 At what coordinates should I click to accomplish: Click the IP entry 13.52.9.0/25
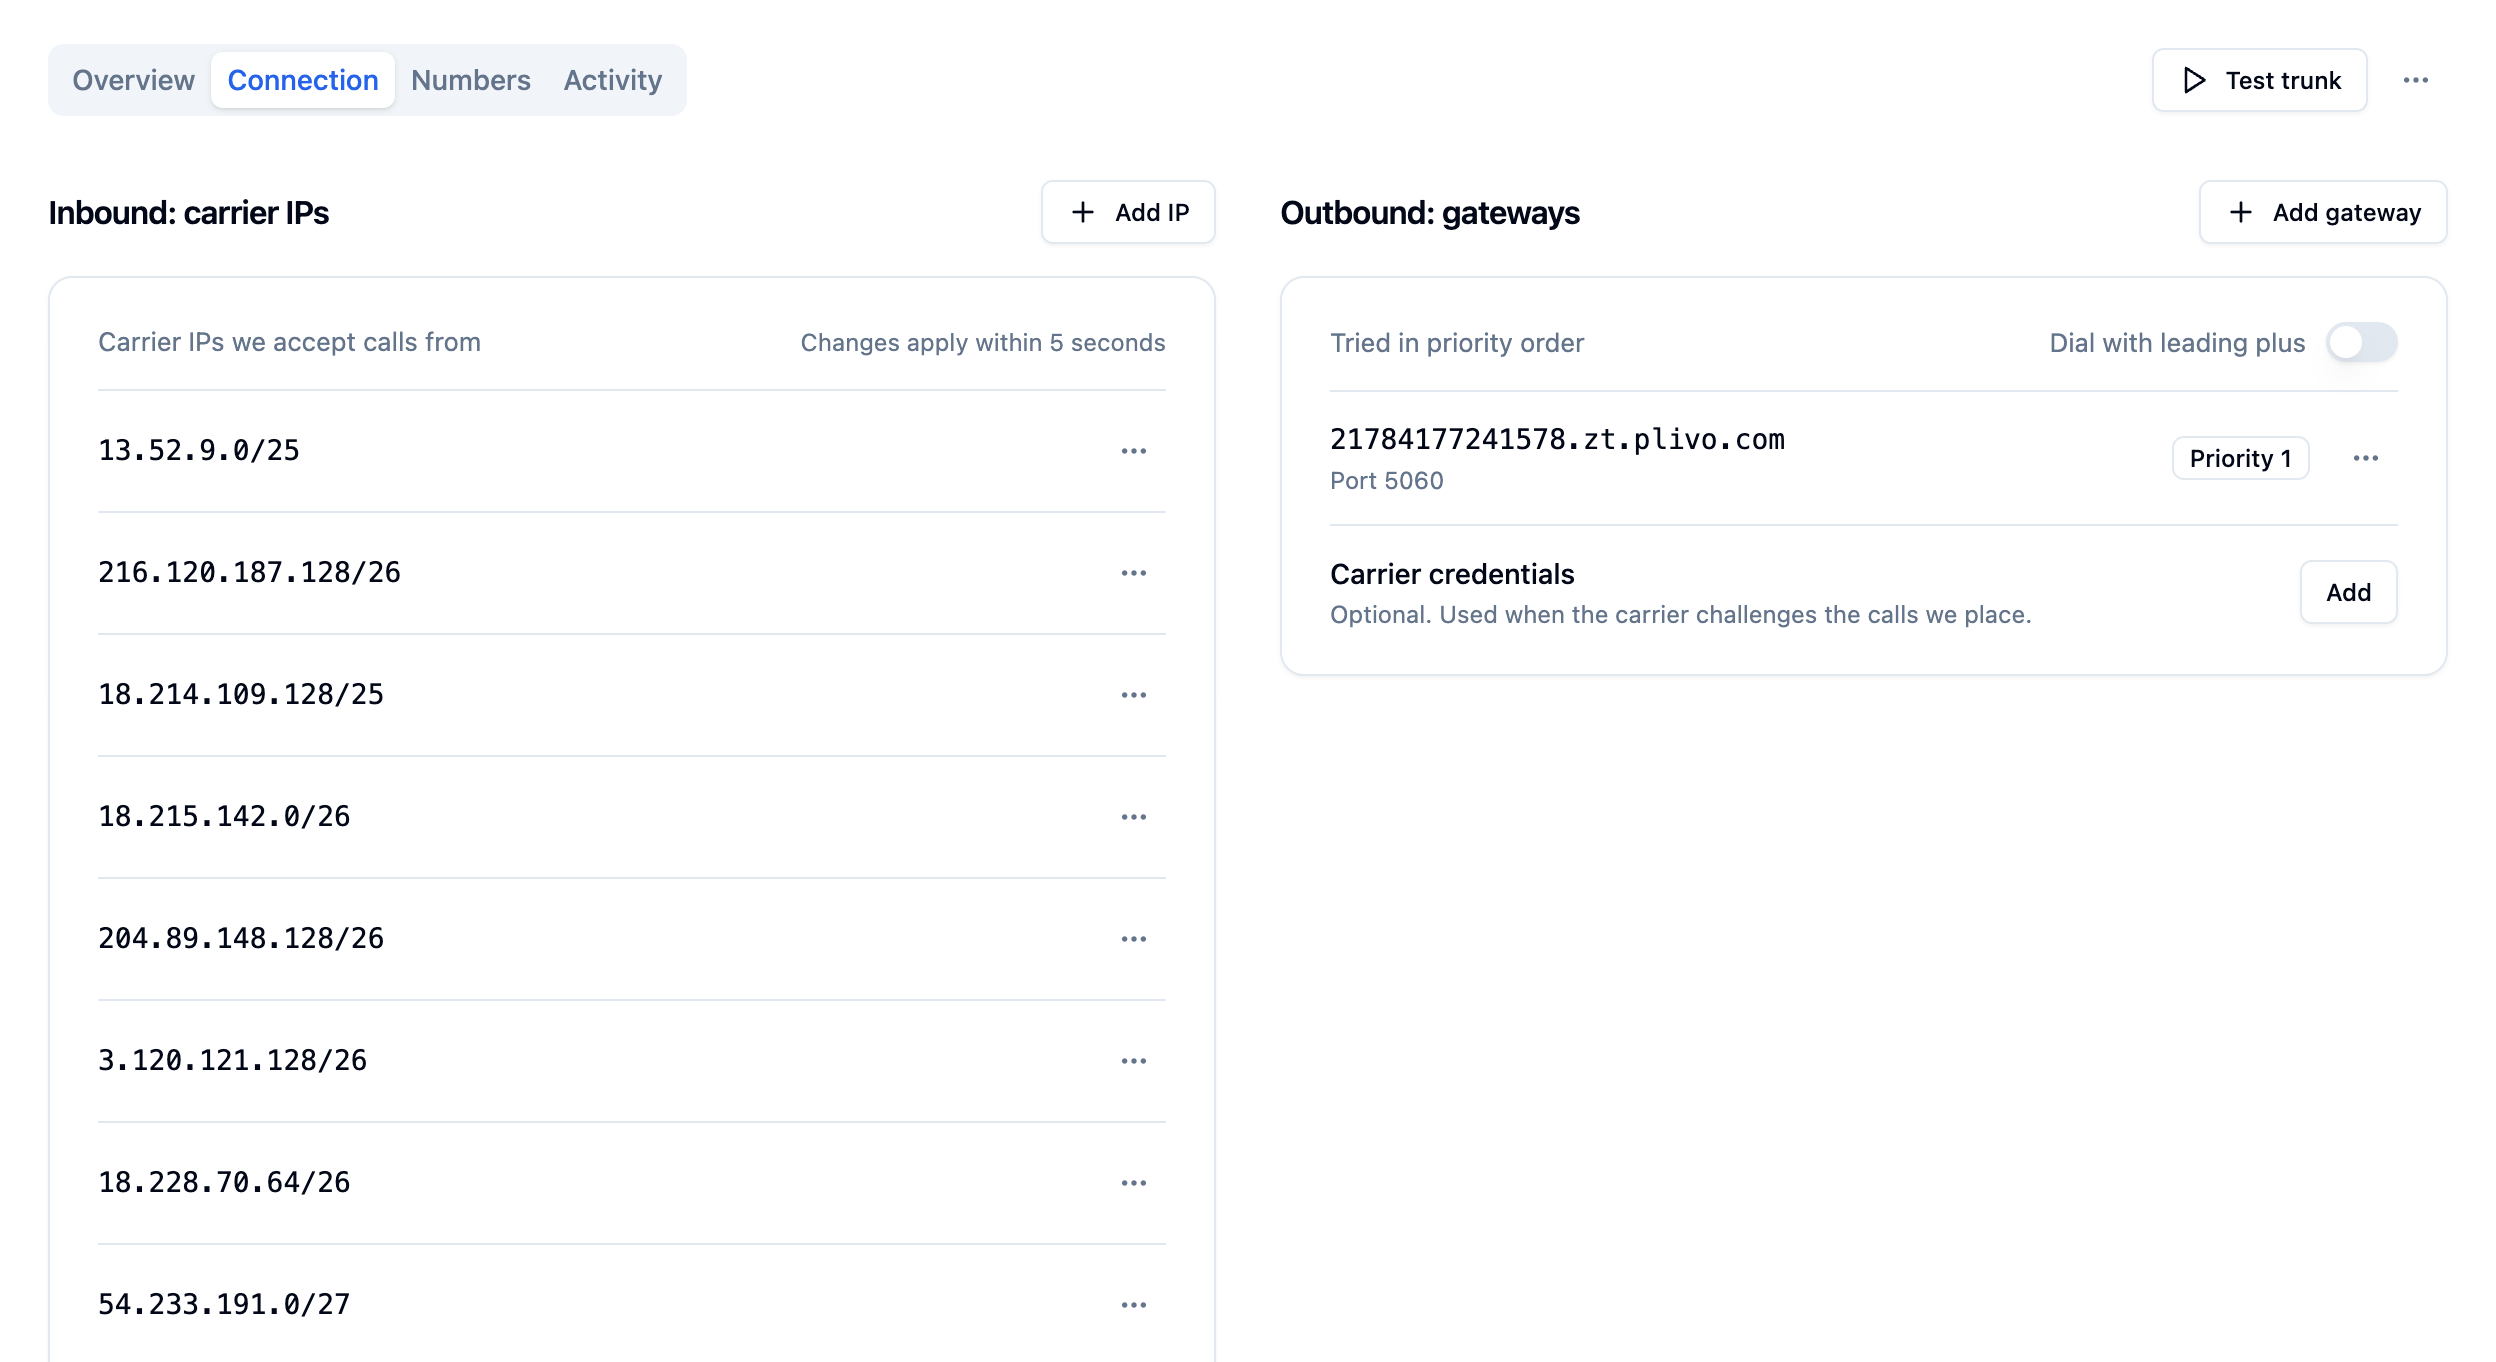199,451
